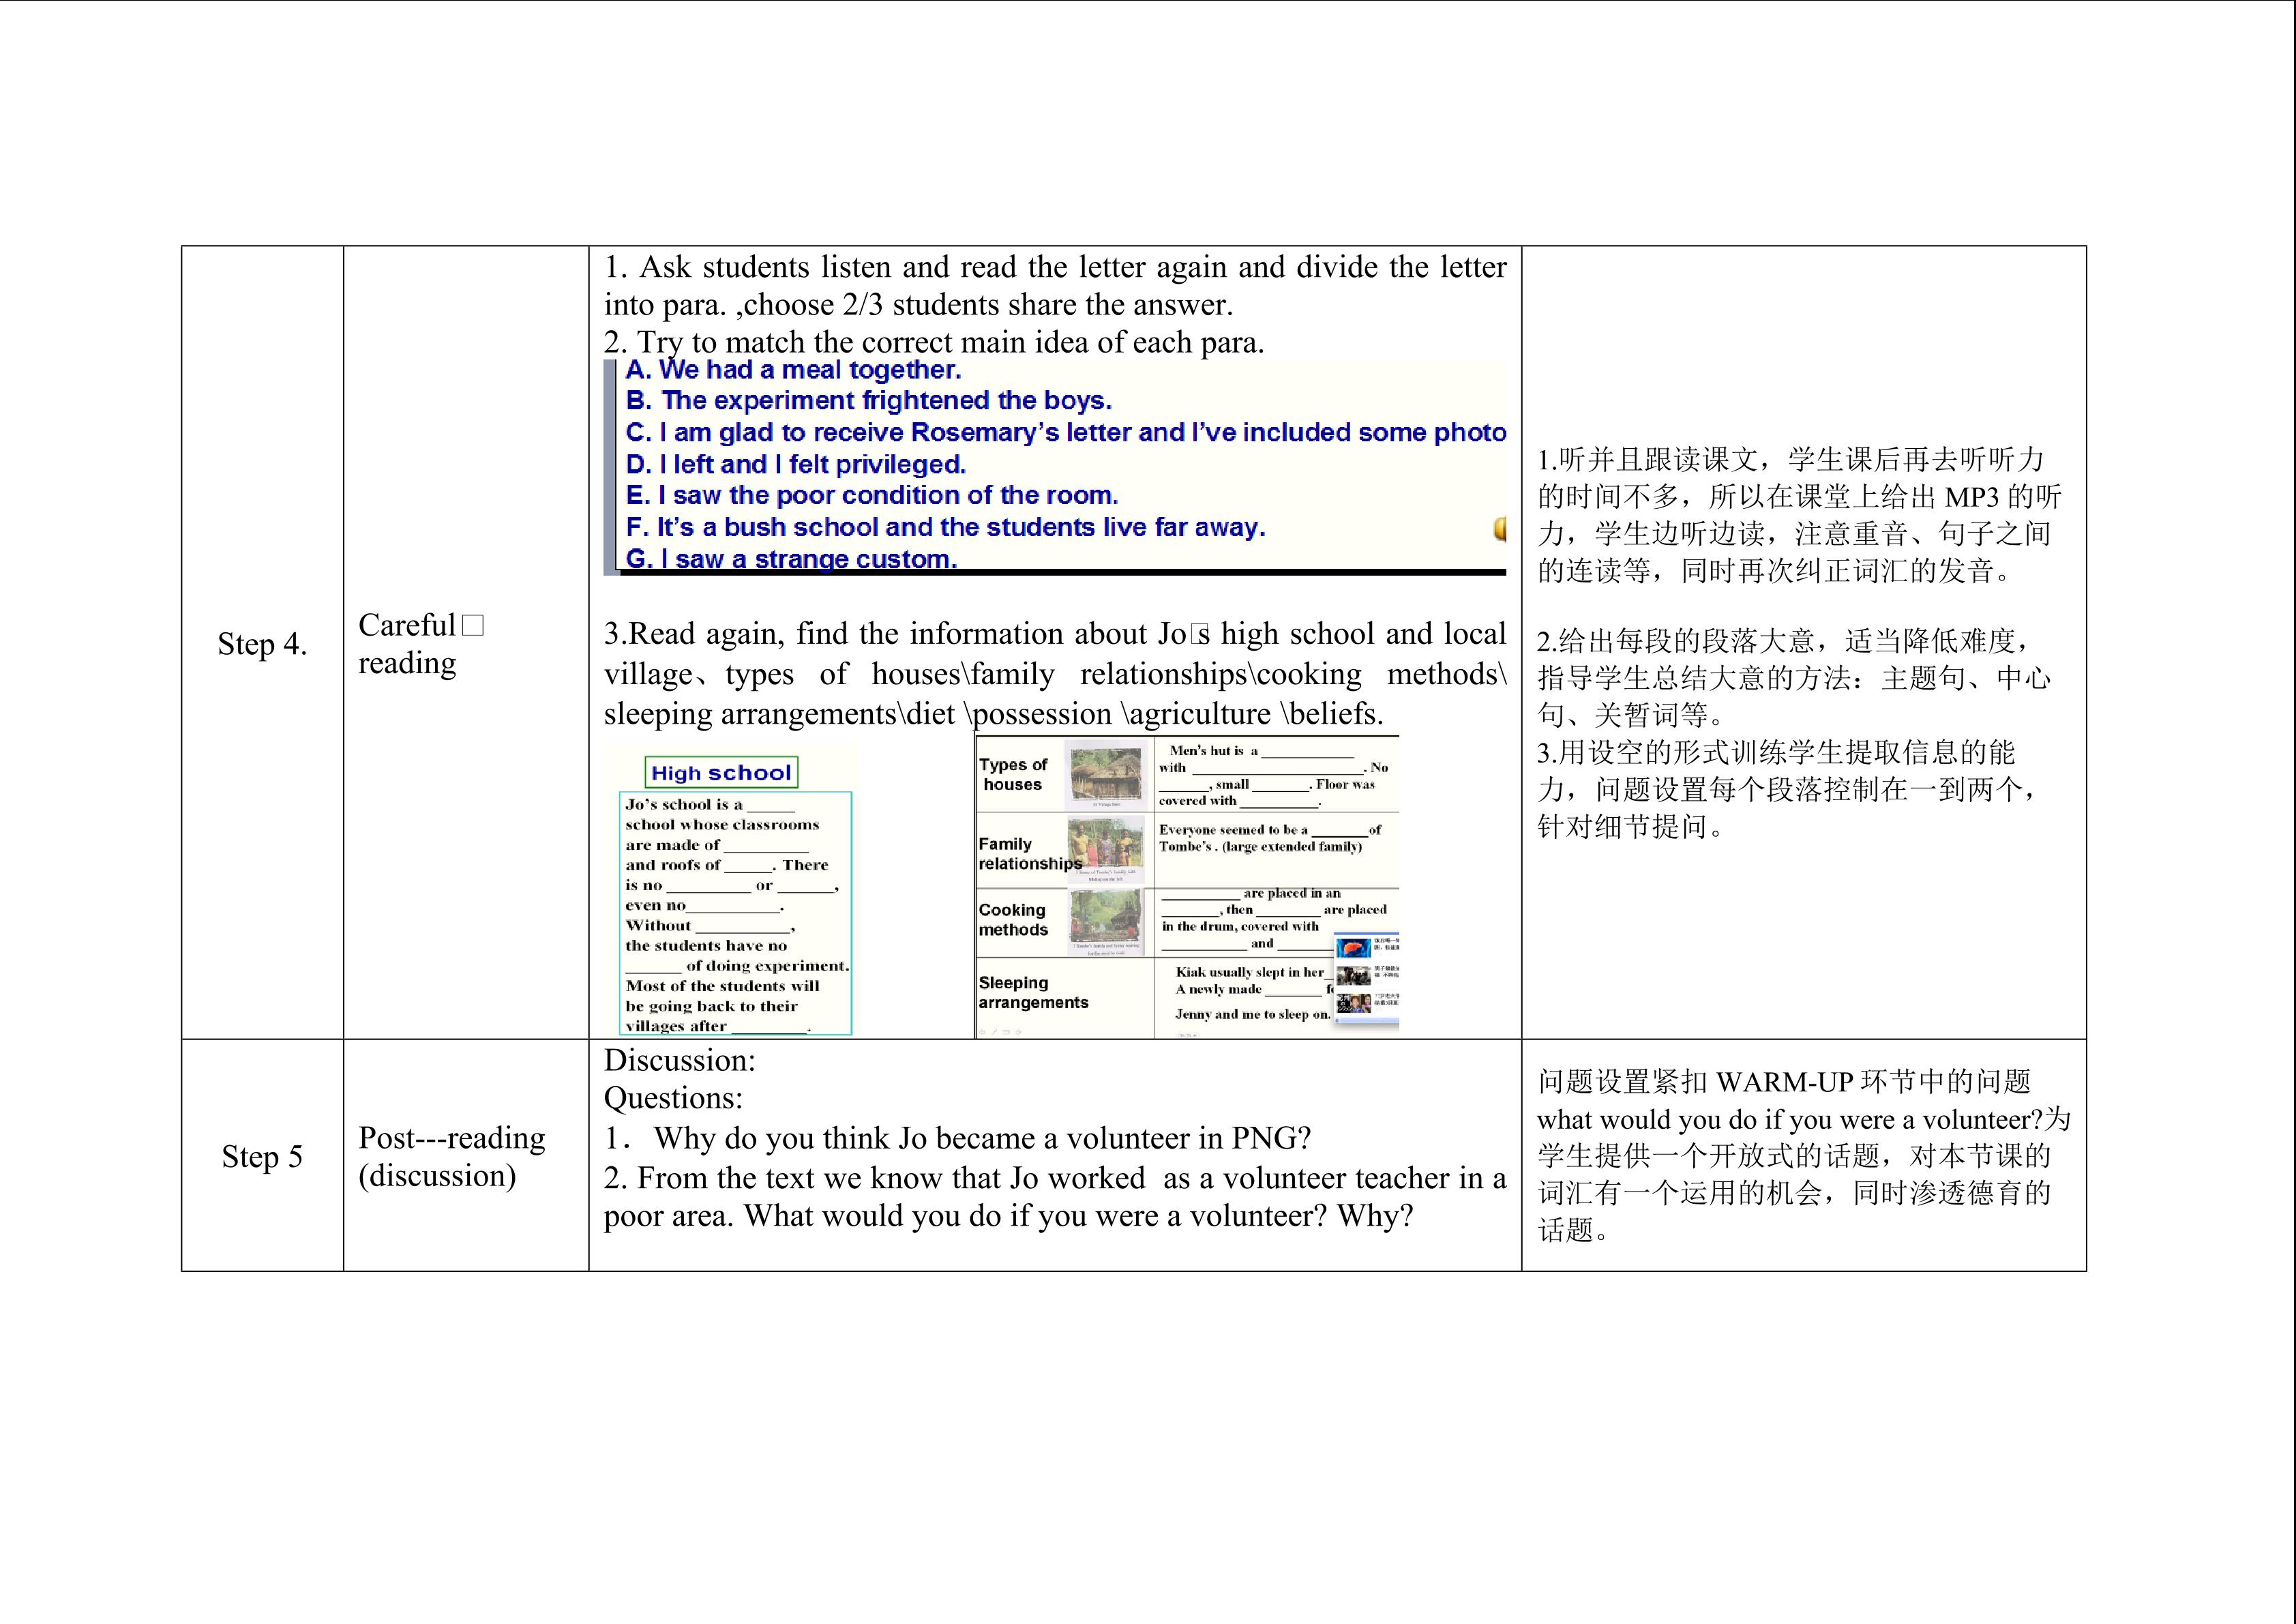2296x1624 pixels.
Task: Click the Jo's school fill-in text box
Action: tap(735, 914)
